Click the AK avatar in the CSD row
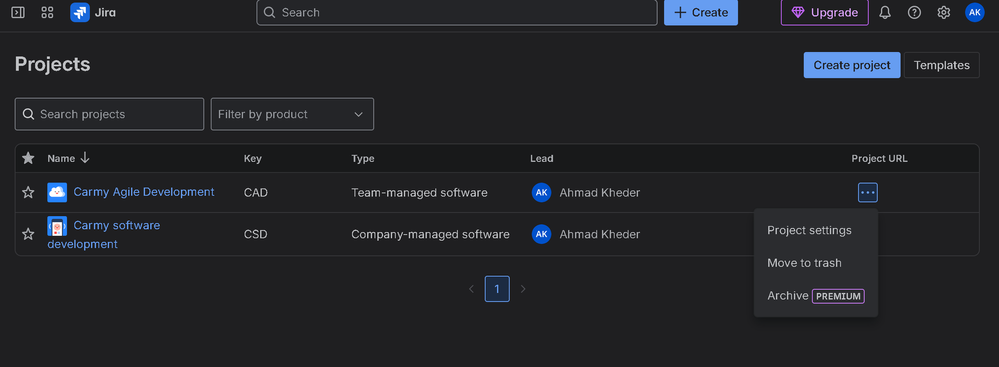This screenshot has height=367, width=999. pyautogui.click(x=542, y=234)
